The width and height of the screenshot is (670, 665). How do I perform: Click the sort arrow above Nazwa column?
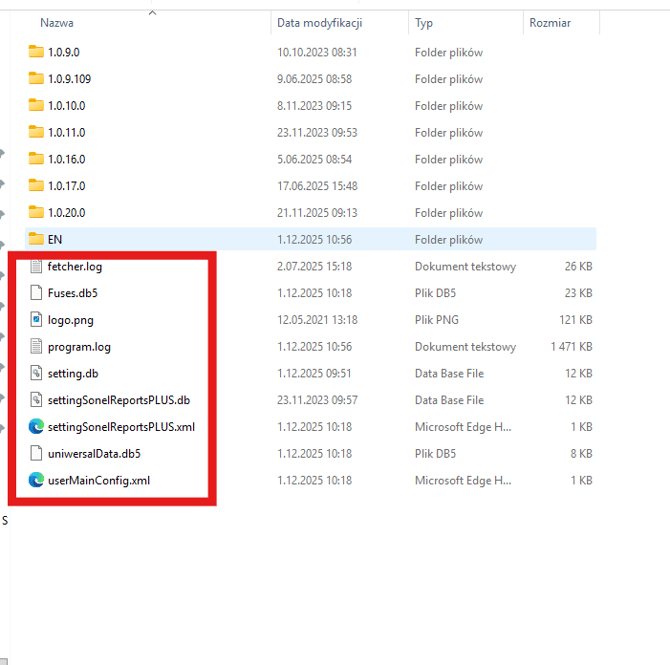[152, 13]
